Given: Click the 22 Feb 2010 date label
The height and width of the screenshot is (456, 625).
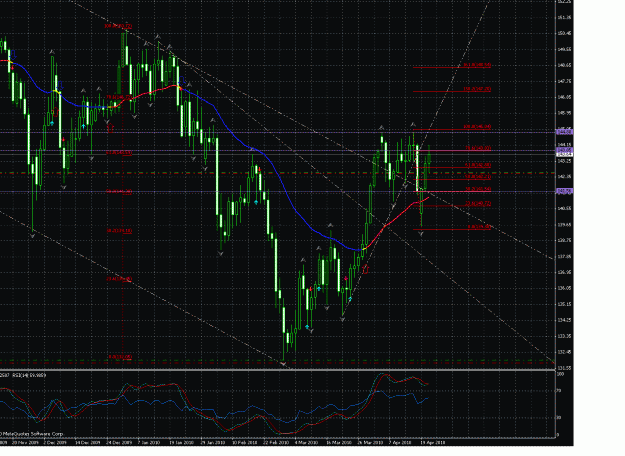Looking at the screenshot, I should pos(276,442).
